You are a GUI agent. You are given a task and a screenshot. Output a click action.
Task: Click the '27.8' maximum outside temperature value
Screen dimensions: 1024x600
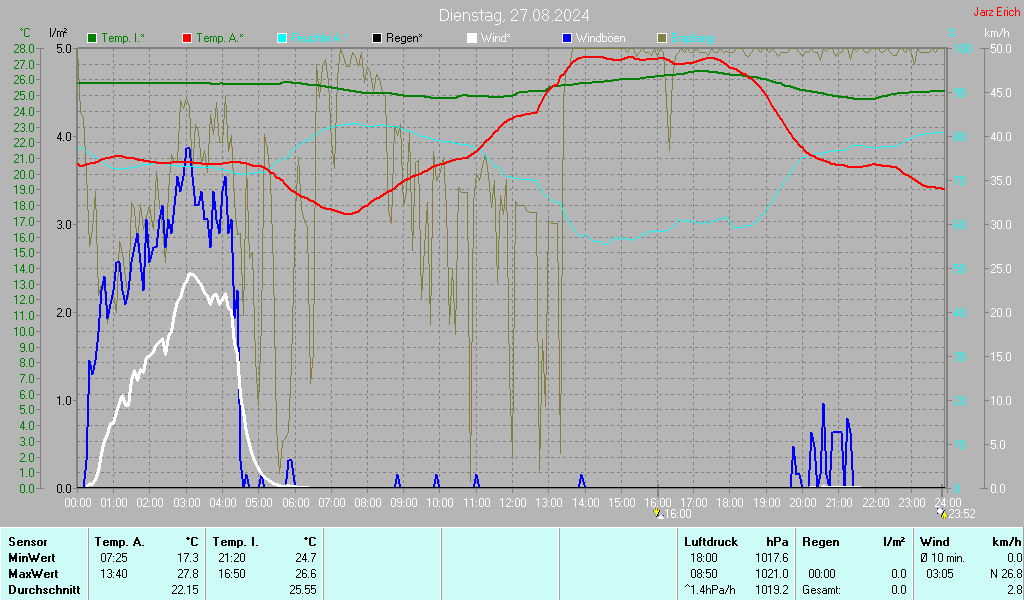point(188,574)
